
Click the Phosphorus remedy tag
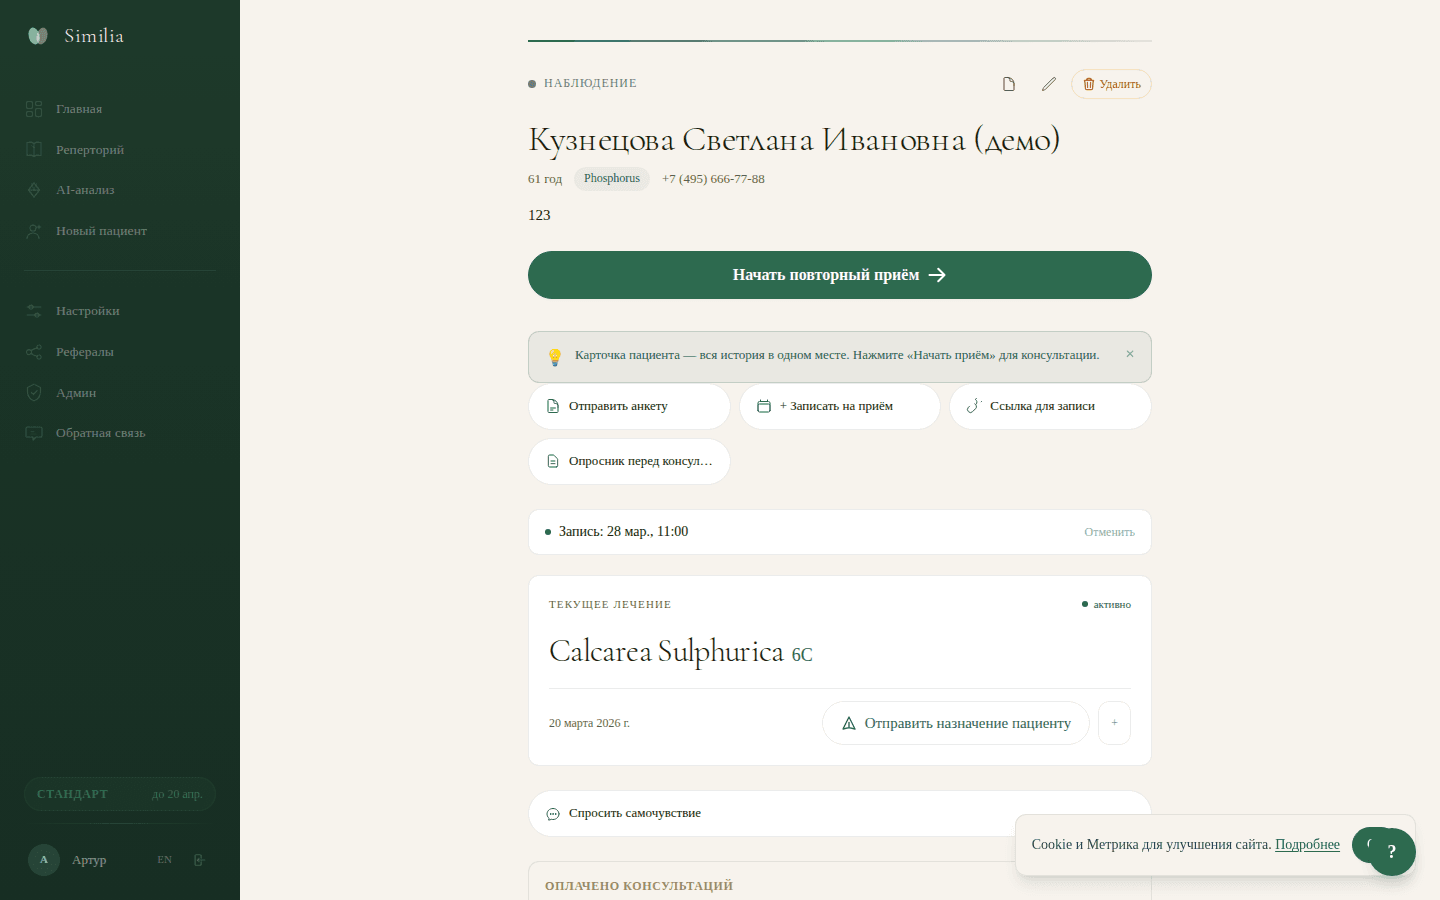[x=611, y=178]
